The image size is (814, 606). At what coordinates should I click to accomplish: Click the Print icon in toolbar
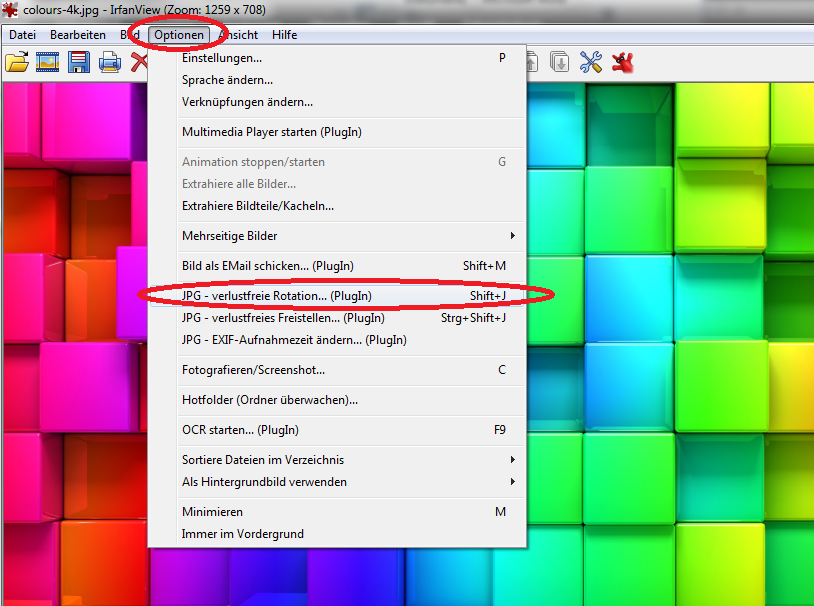110,62
